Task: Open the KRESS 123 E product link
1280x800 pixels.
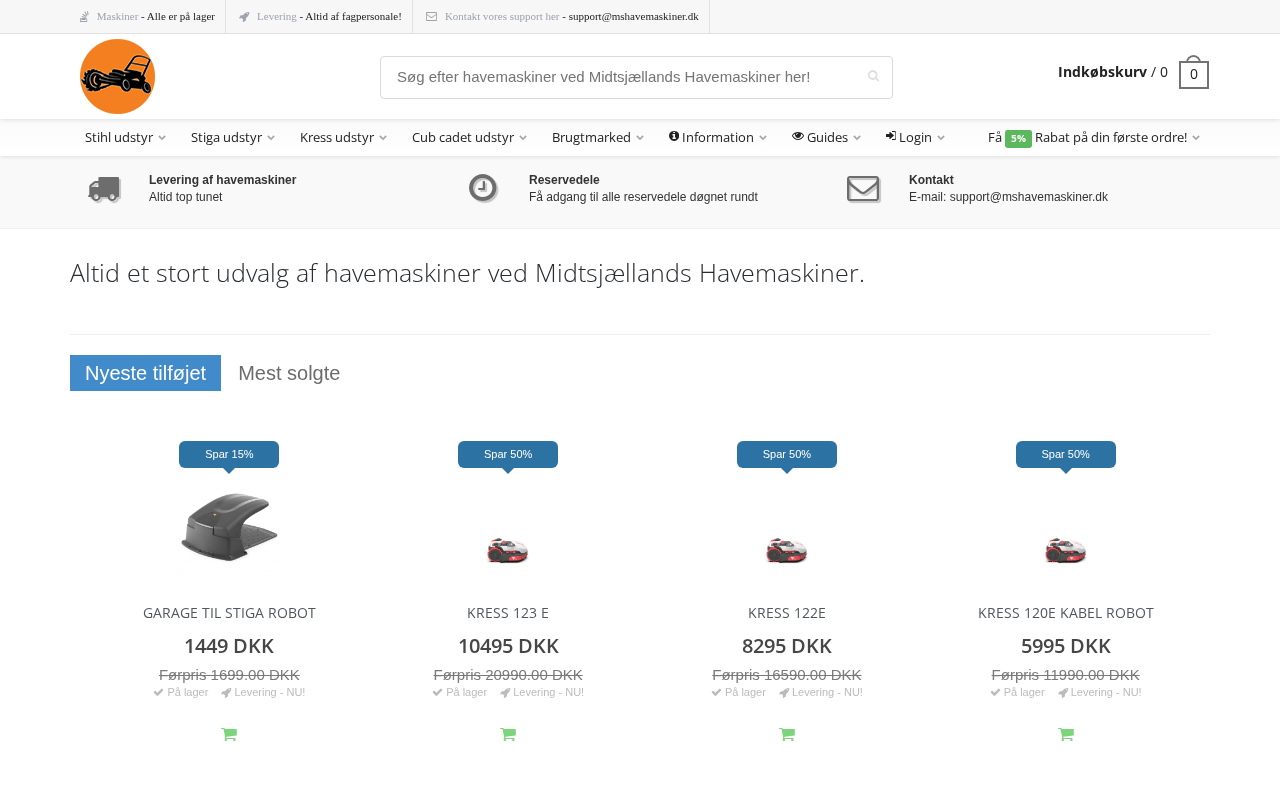Action: (508, 613)
